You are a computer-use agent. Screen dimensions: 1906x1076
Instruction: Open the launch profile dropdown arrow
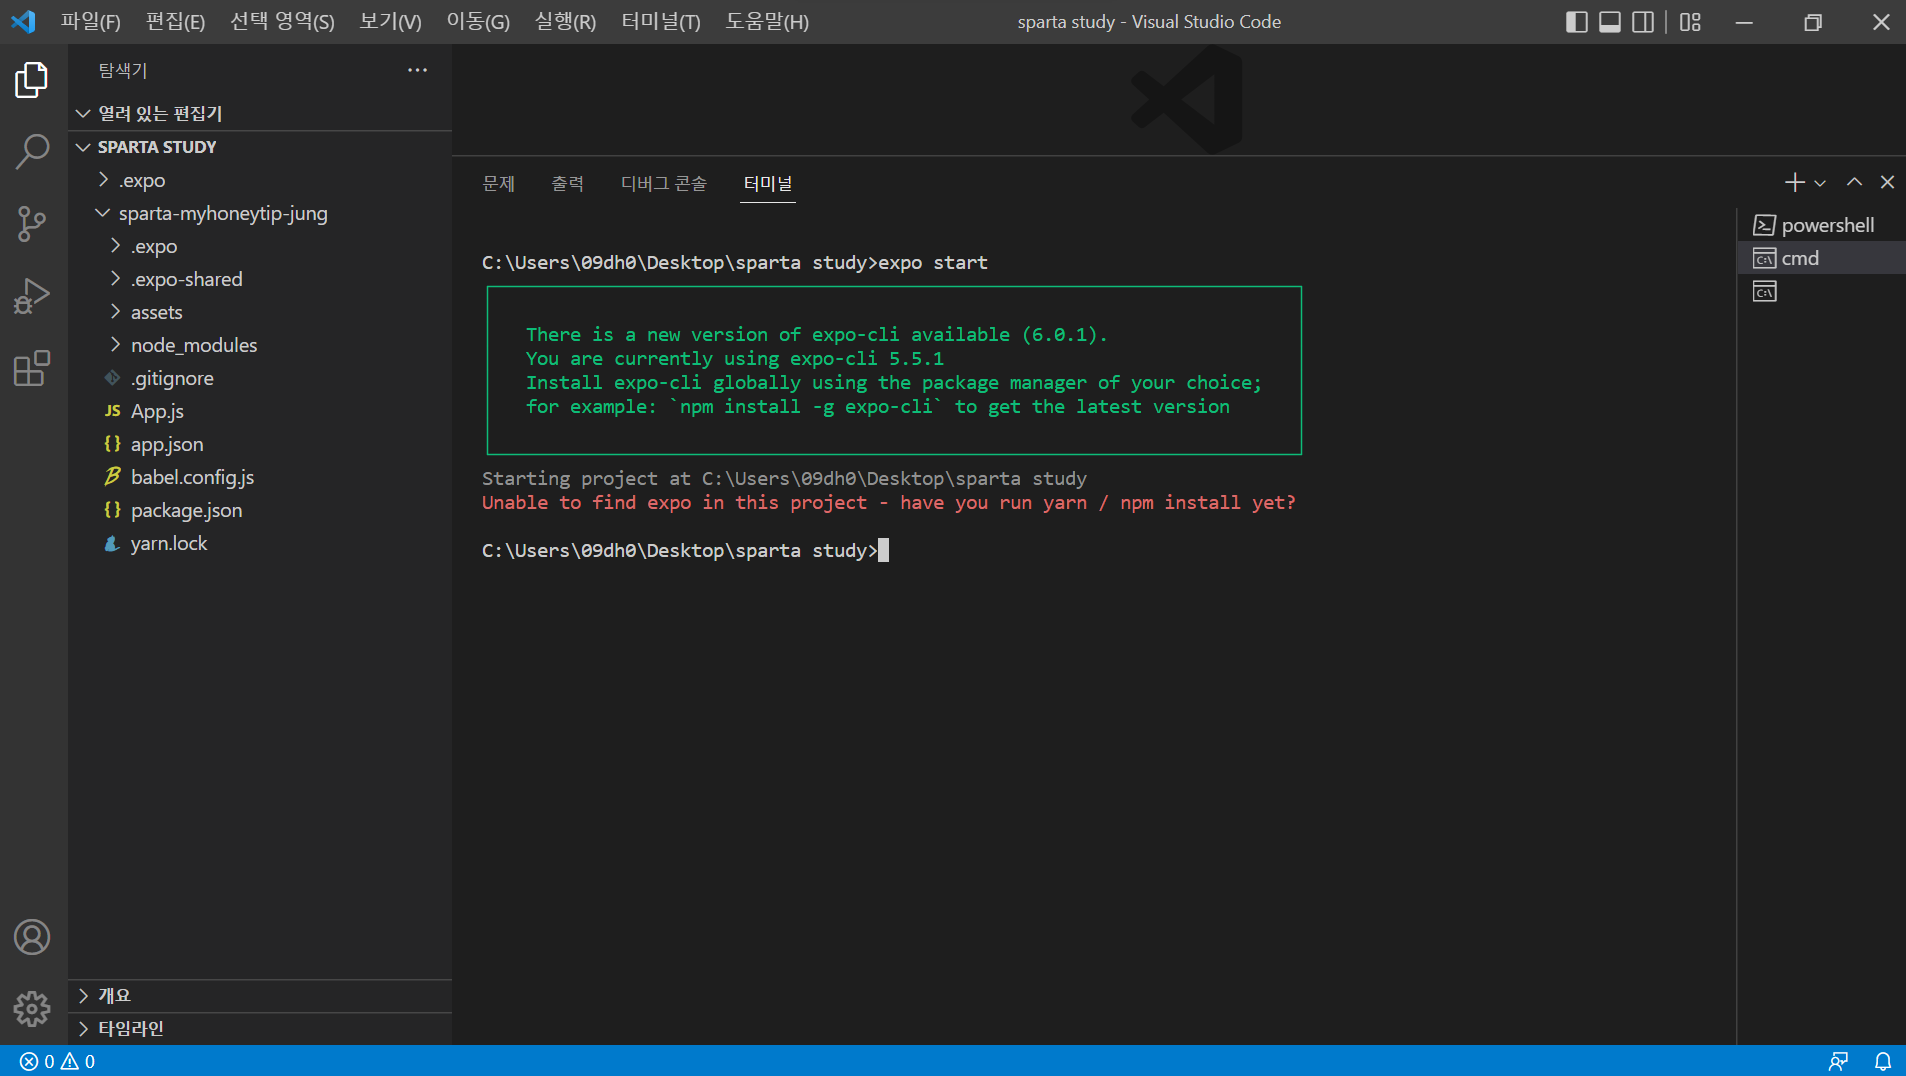(x=1820, y=183)
